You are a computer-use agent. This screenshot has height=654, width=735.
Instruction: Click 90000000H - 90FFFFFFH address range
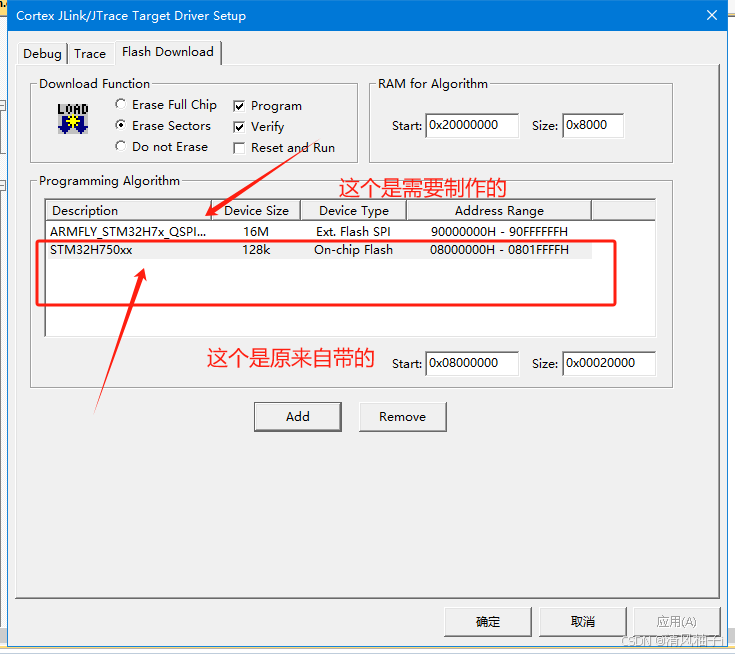(x=499, y=232)
